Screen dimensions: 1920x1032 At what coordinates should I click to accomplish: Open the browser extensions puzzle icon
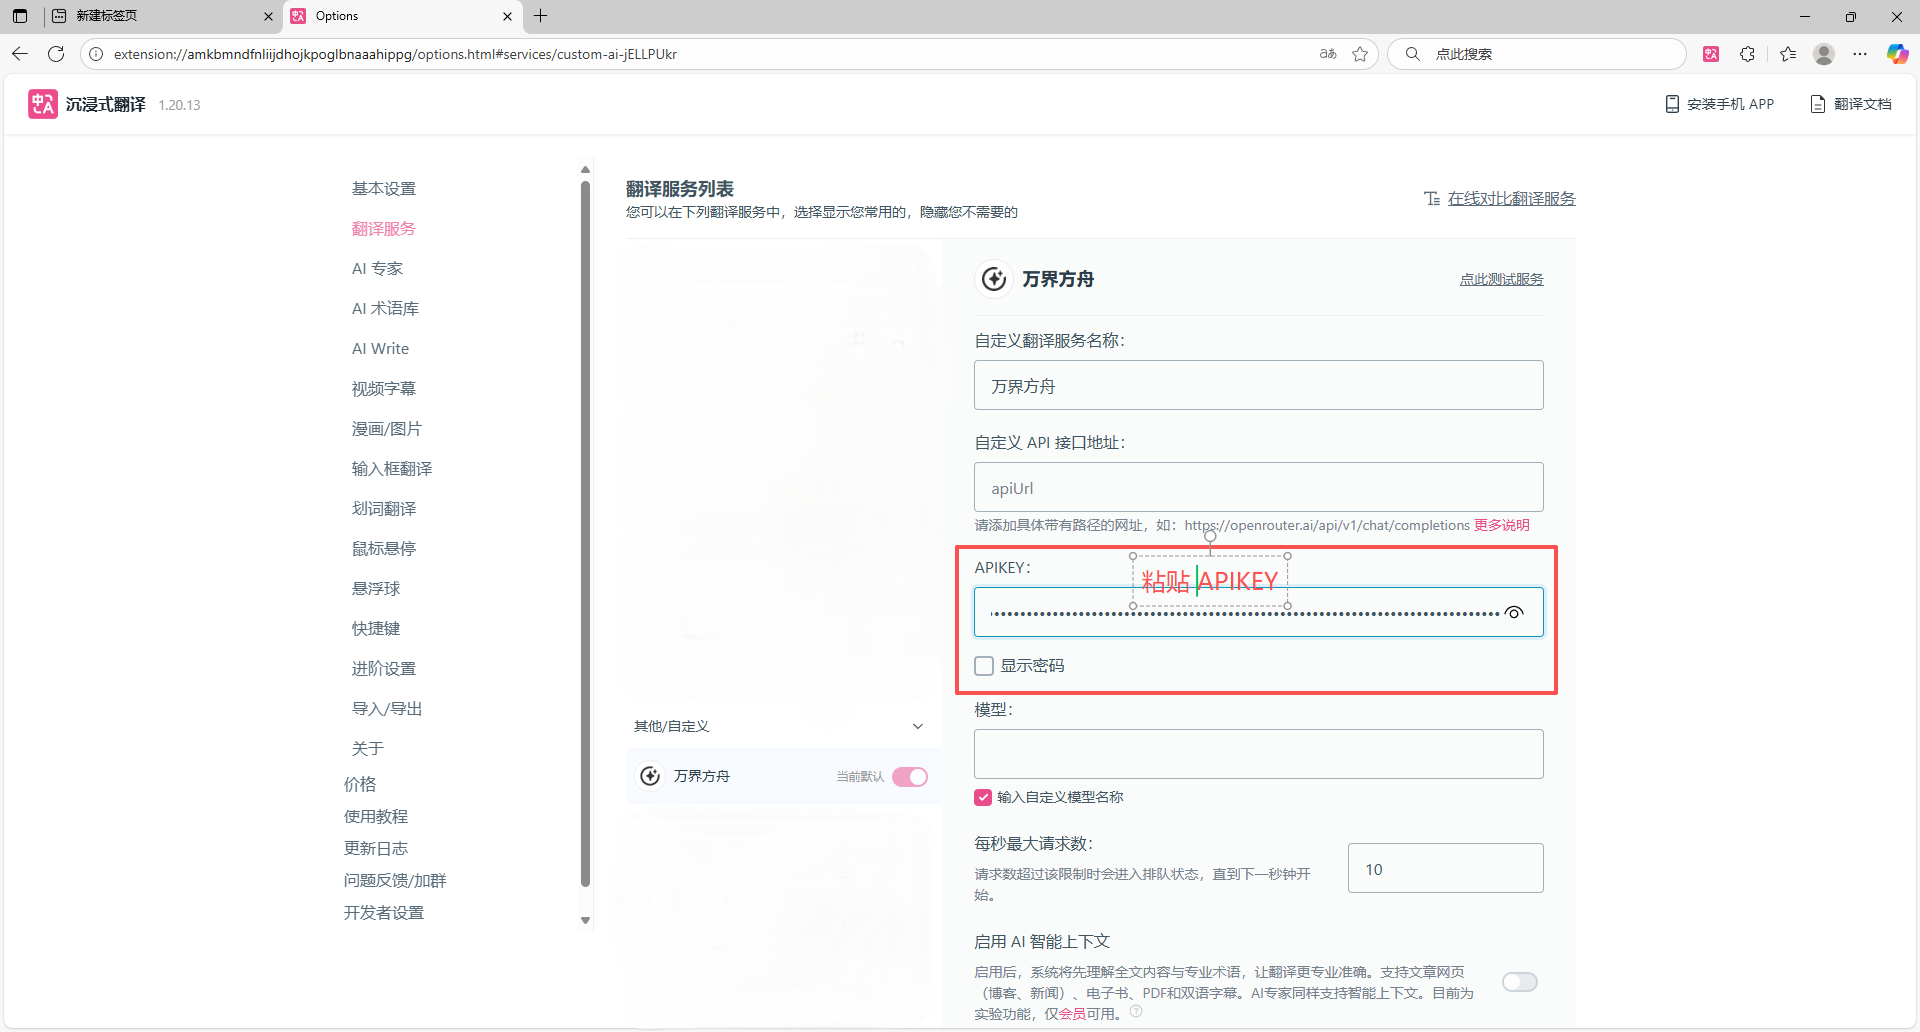coord(1748,54)
